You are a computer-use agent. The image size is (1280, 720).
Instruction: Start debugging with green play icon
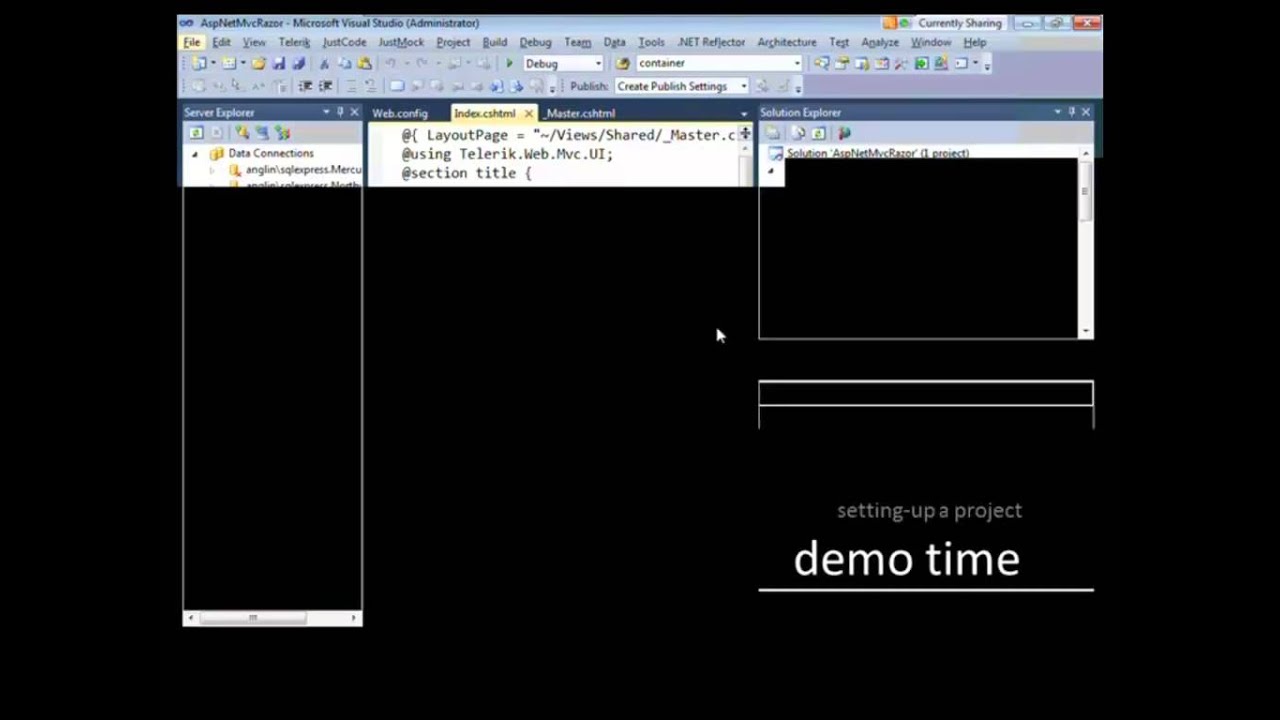pos(510,63)
